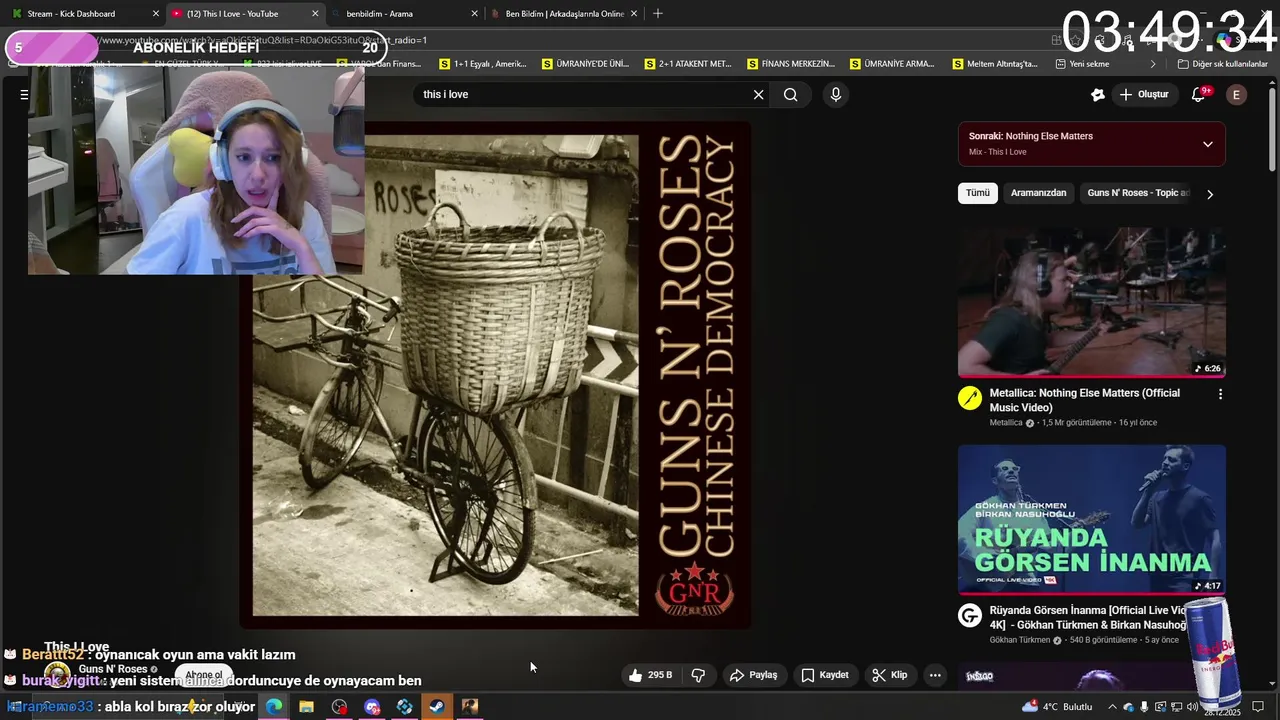Viewport: 1280px width, 720px height.
Task: Open the account avatar labeled E
Action: point(1236,95)
